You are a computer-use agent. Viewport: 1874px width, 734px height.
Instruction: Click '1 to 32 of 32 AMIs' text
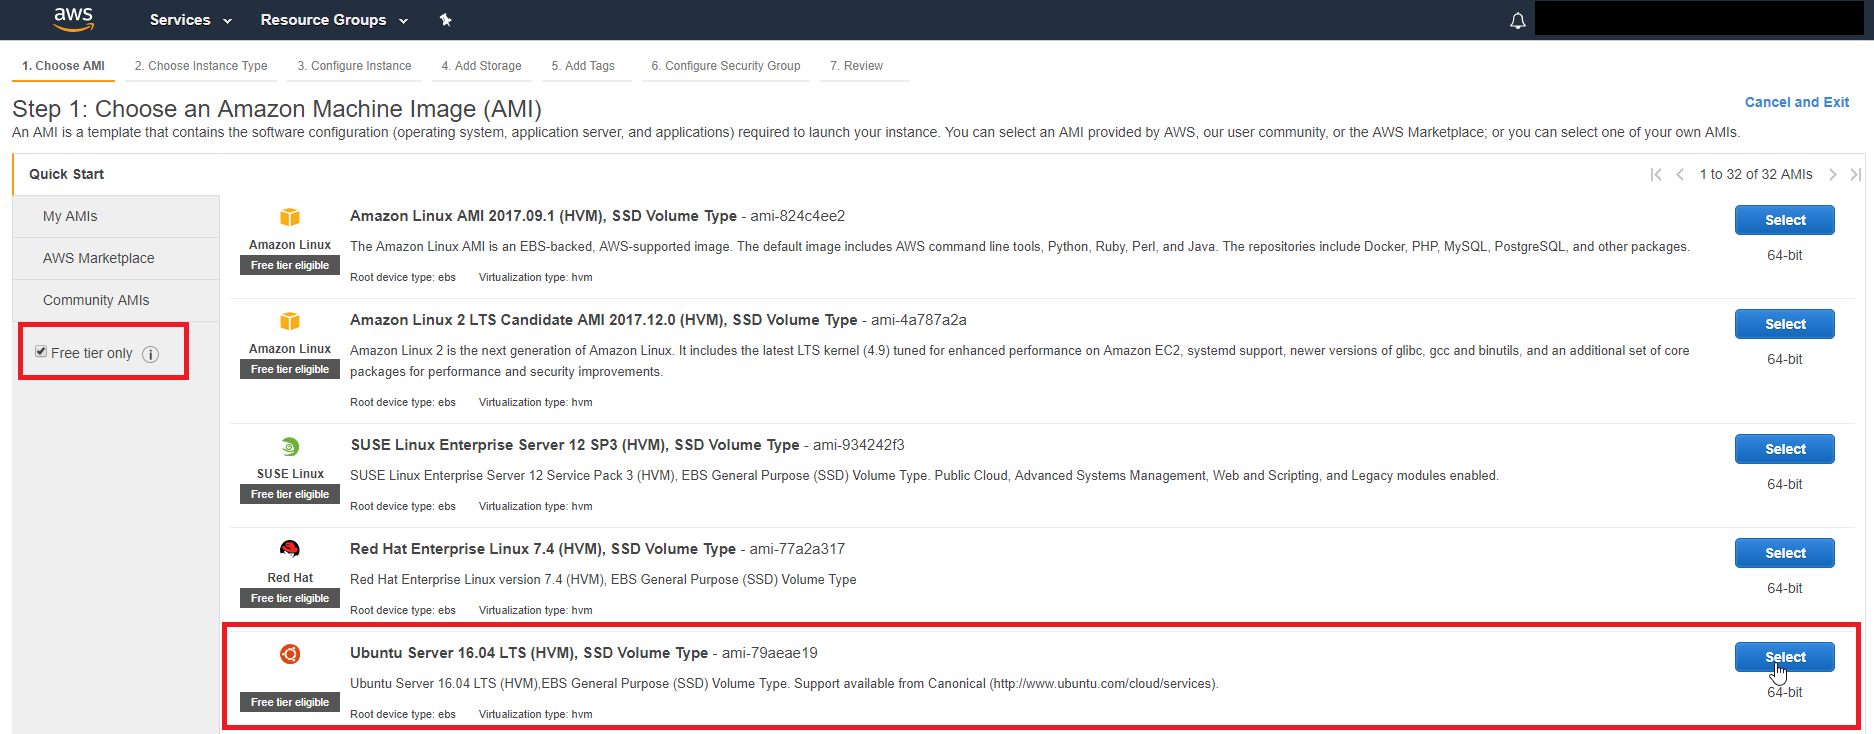(x=1756, y=174)
